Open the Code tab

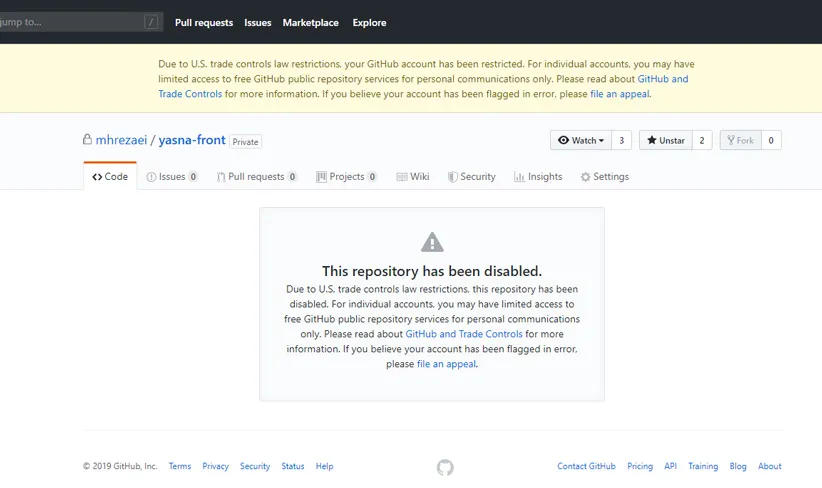tap(110, 177)
